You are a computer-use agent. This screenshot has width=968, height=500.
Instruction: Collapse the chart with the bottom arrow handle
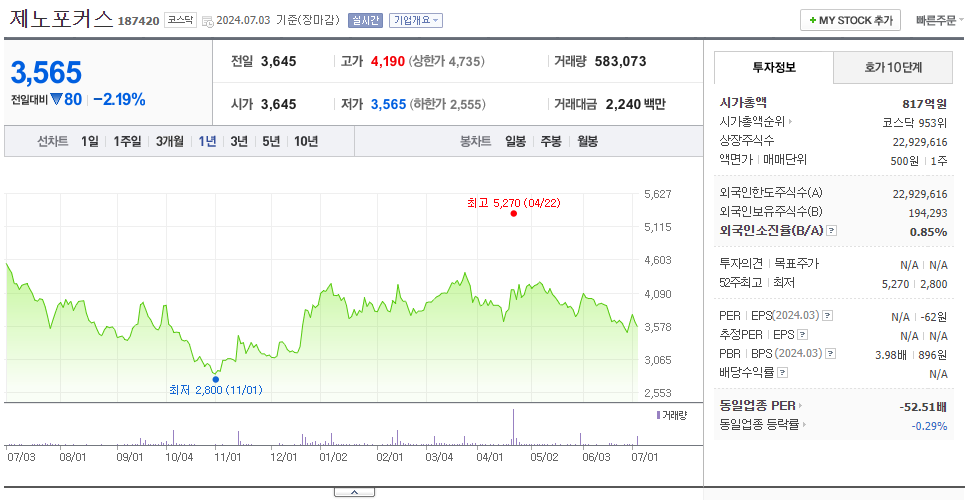click(x=354, y=492)
